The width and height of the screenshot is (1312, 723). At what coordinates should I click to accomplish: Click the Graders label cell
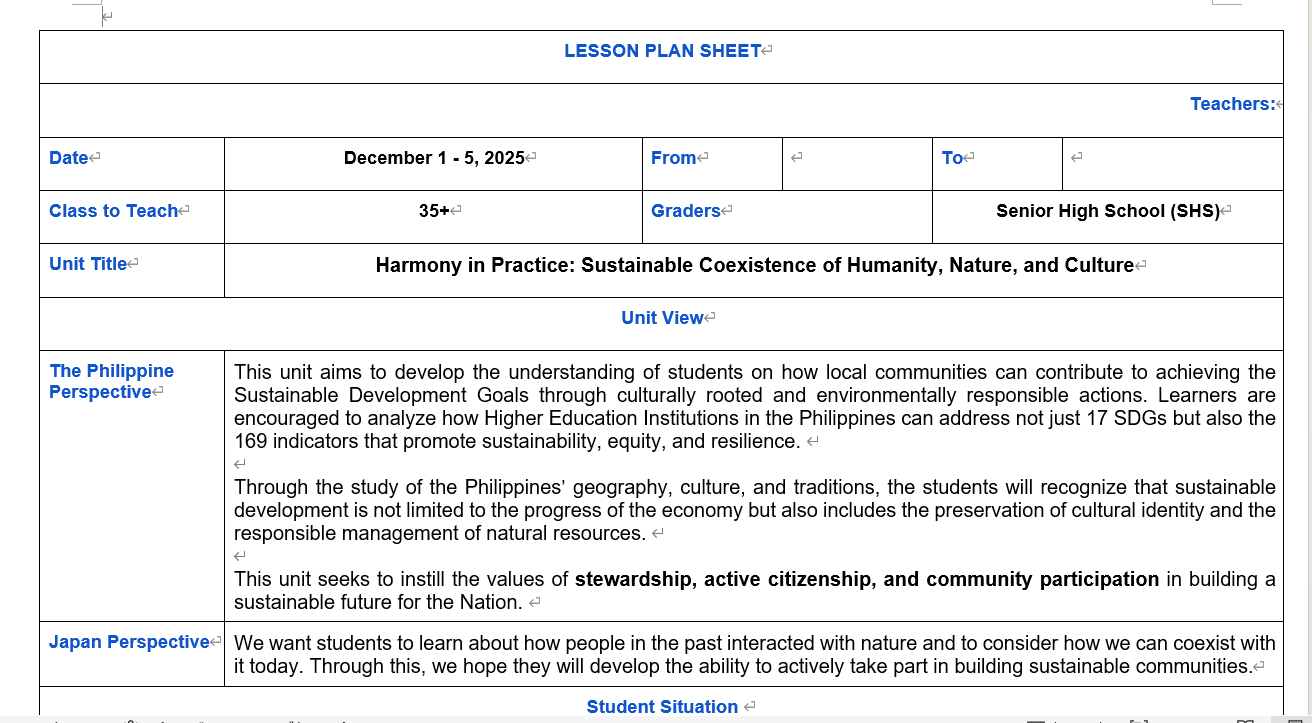pos(686,211)
